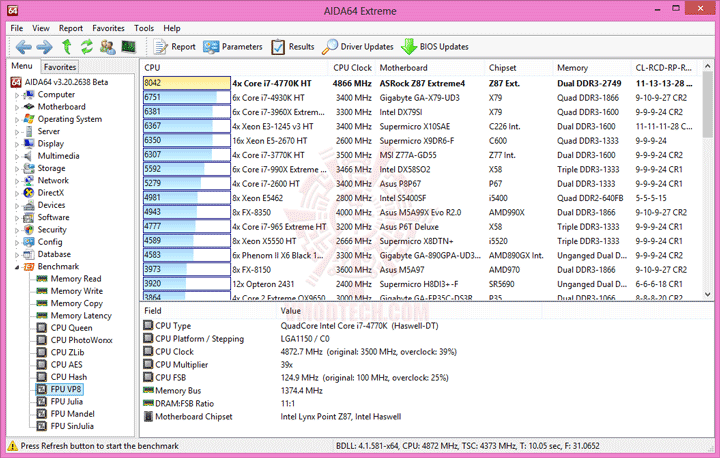Expand the Display node arrow

[17, 144]
